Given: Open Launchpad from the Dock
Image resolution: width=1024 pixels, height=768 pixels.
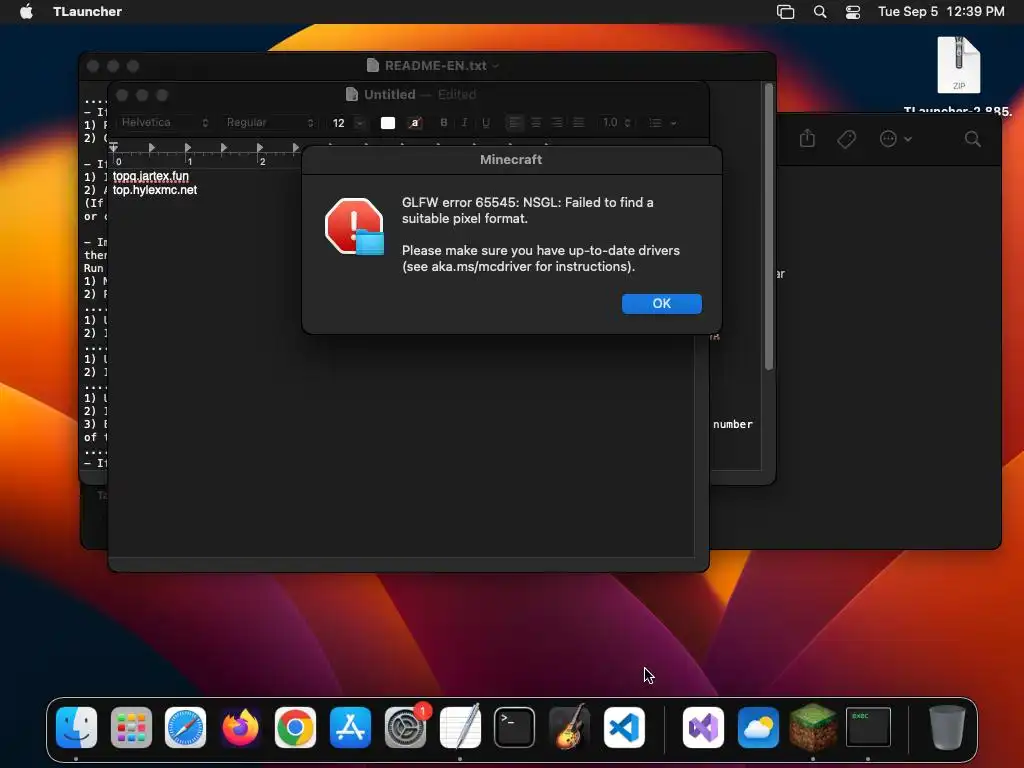Looking at the screenshot, I should click(x=131, y=727).
